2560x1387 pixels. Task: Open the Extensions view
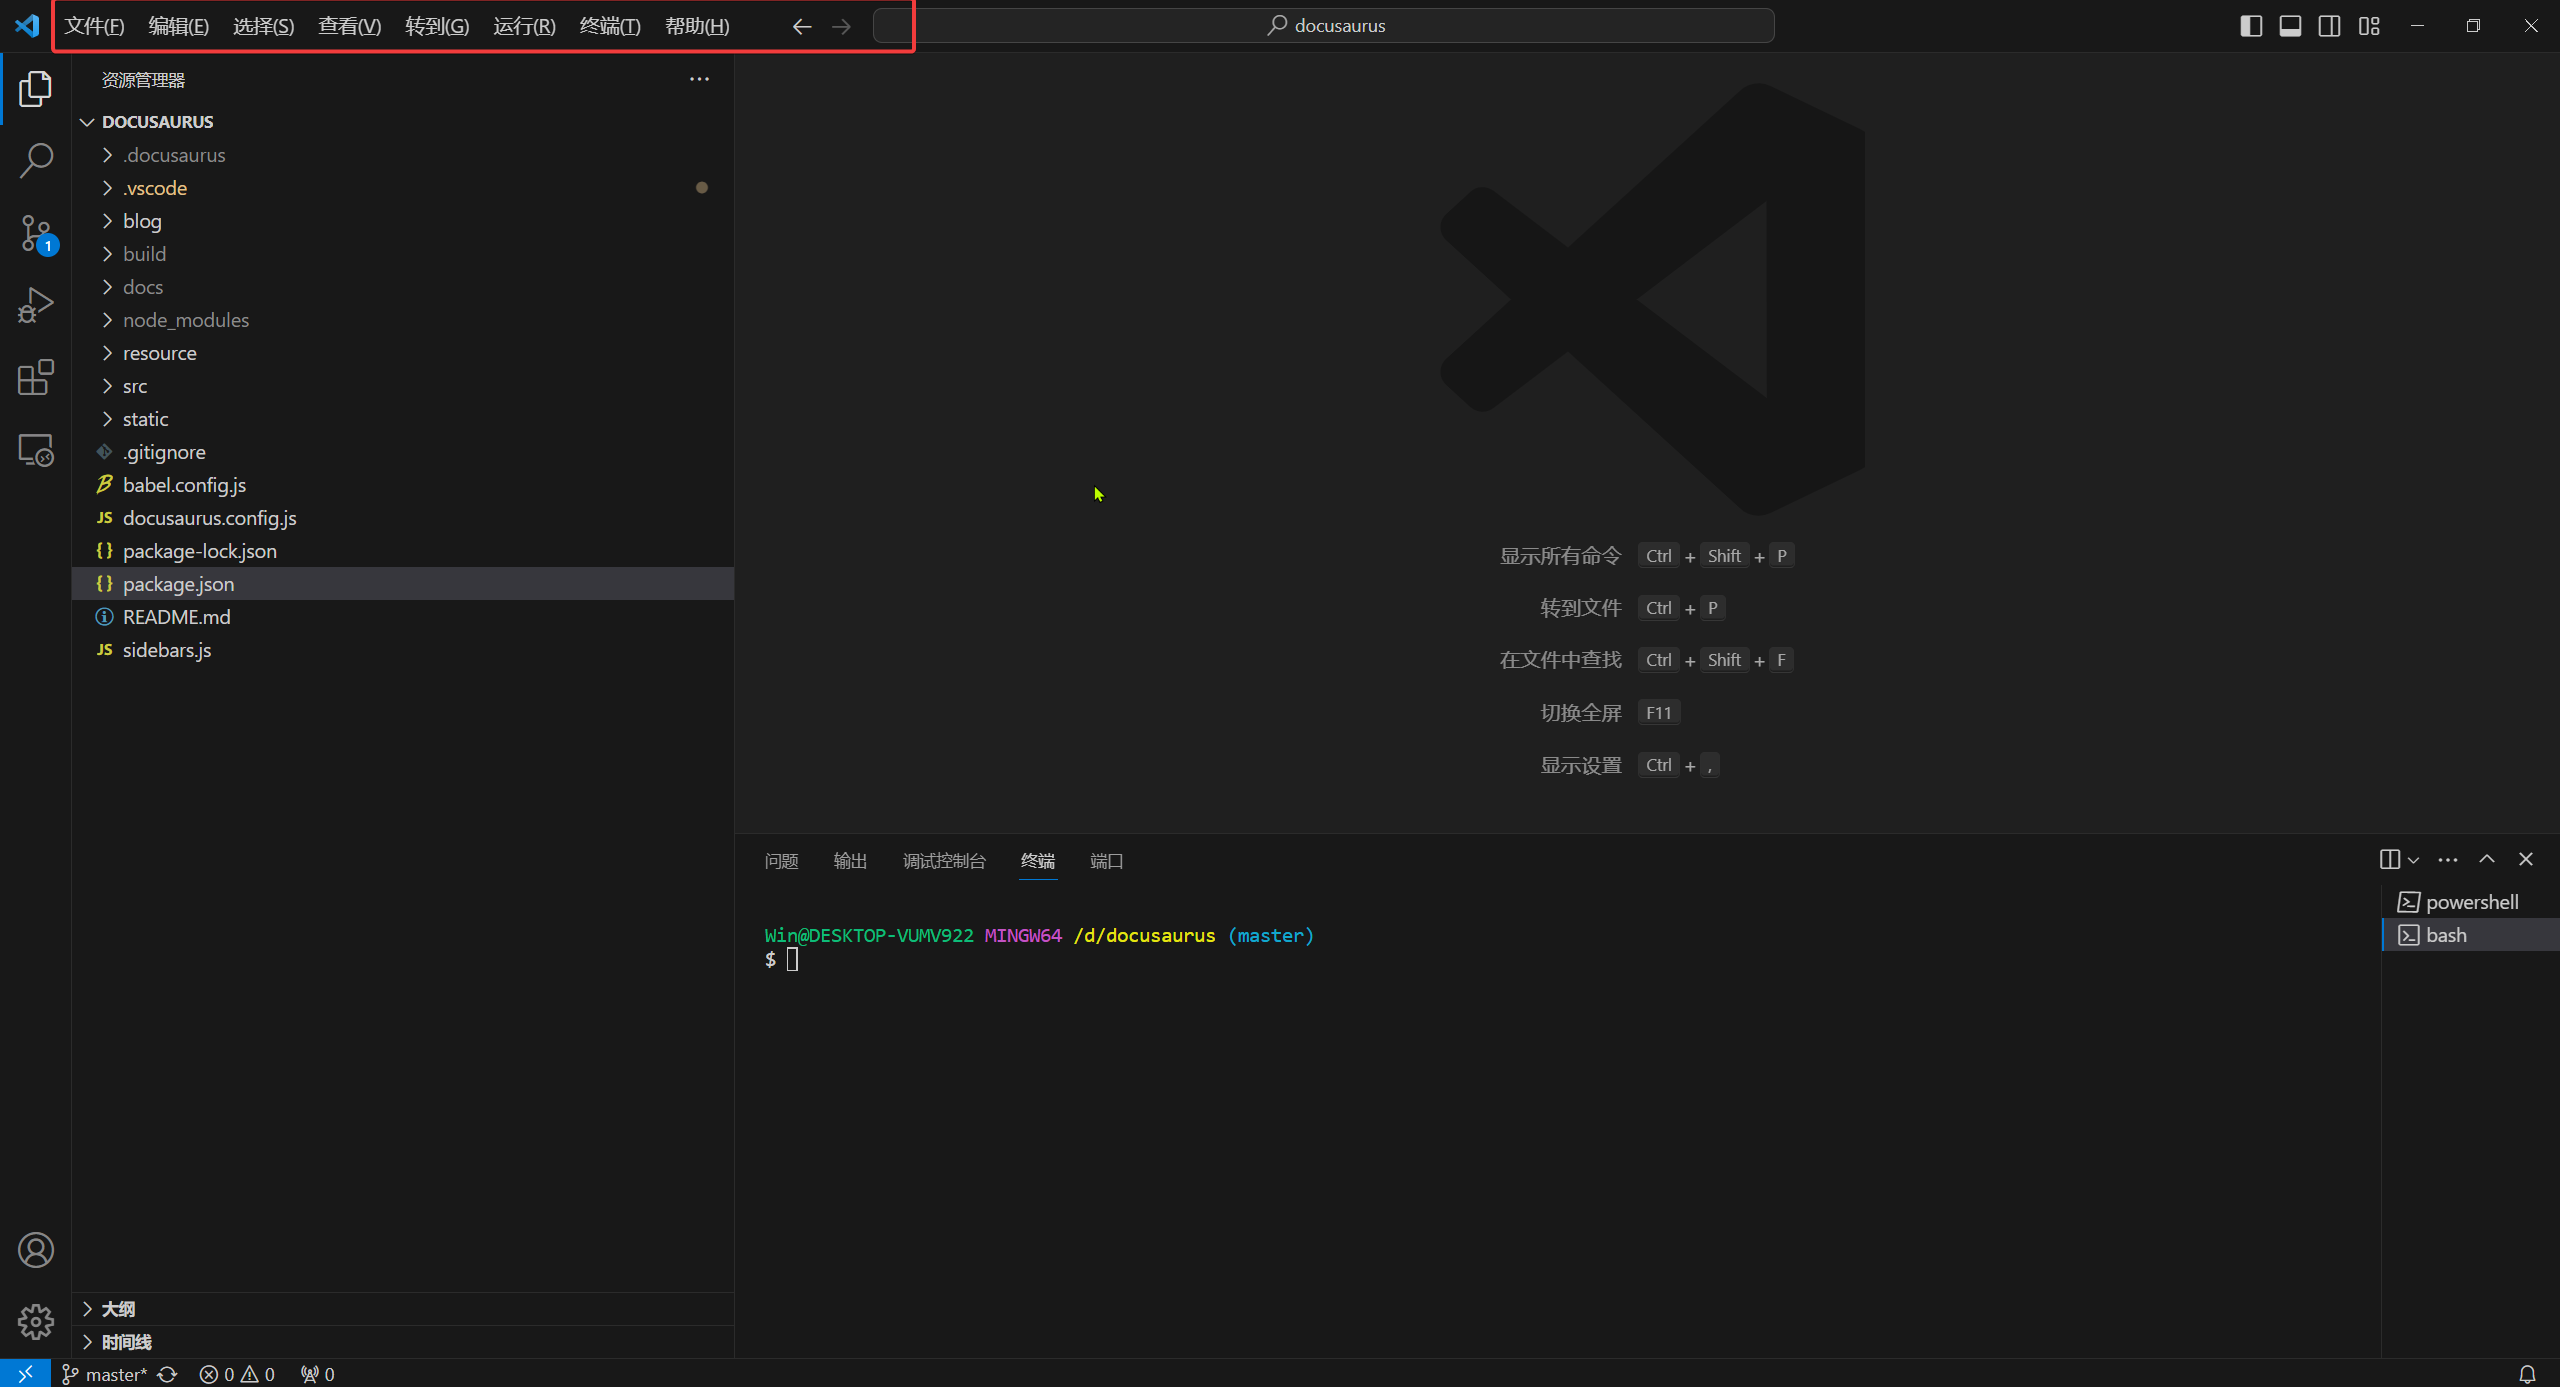[x=36, y=377]
